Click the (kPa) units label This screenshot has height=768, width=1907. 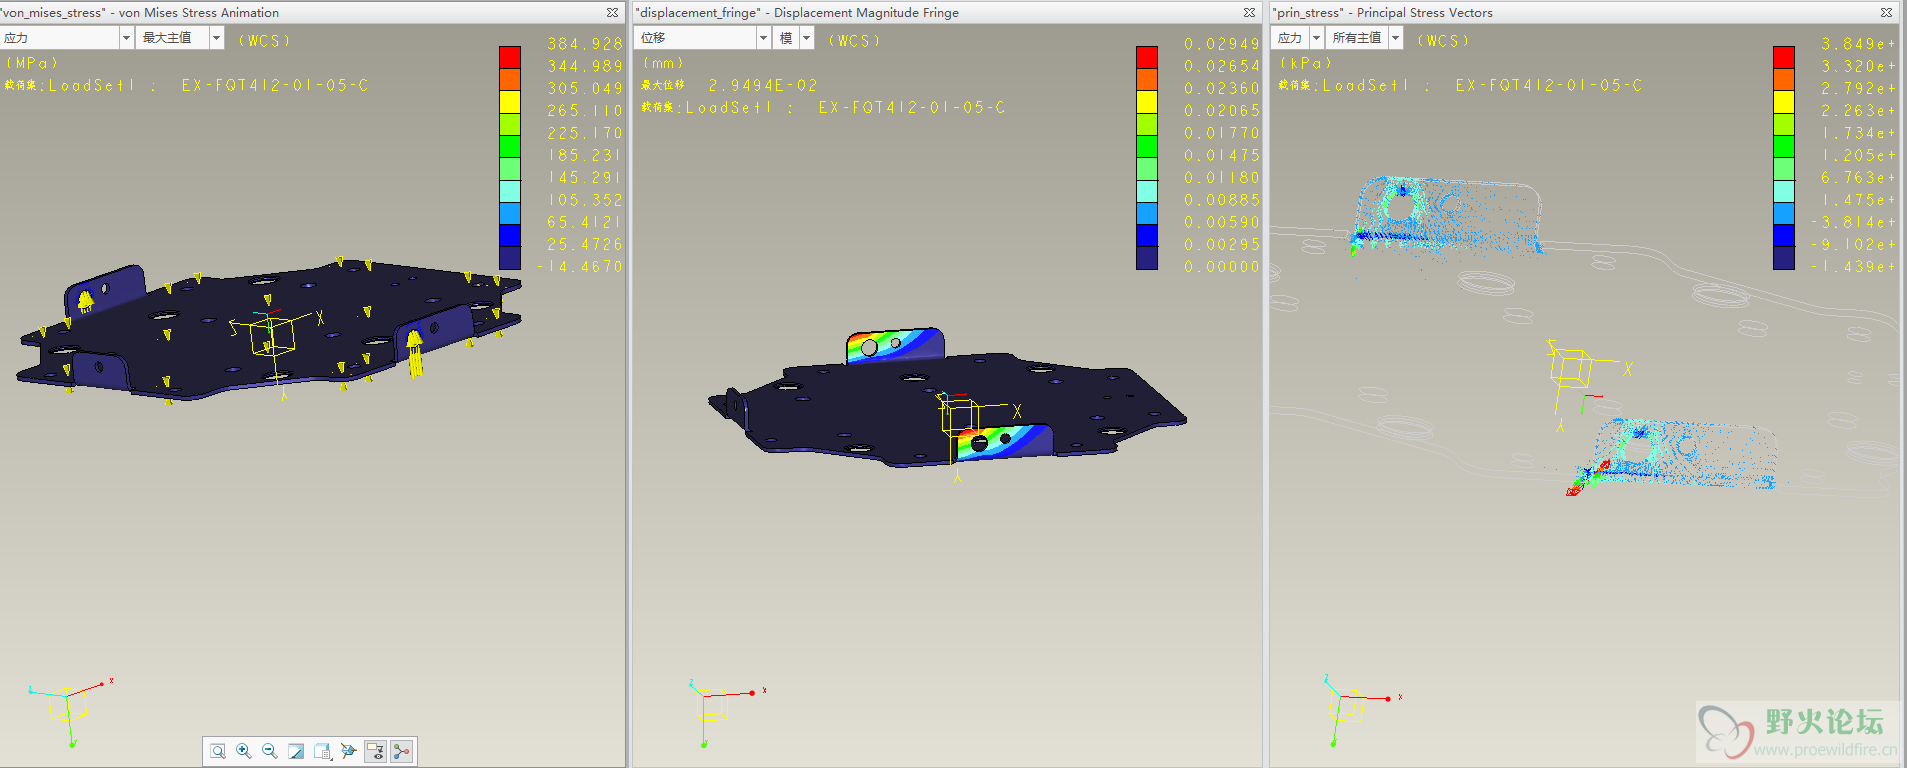(x=1306, y=63)
